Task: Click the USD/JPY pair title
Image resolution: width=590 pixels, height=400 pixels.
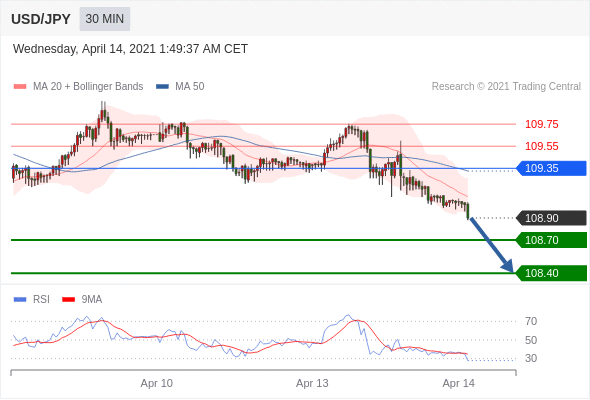Action: (x=41, y=19)
